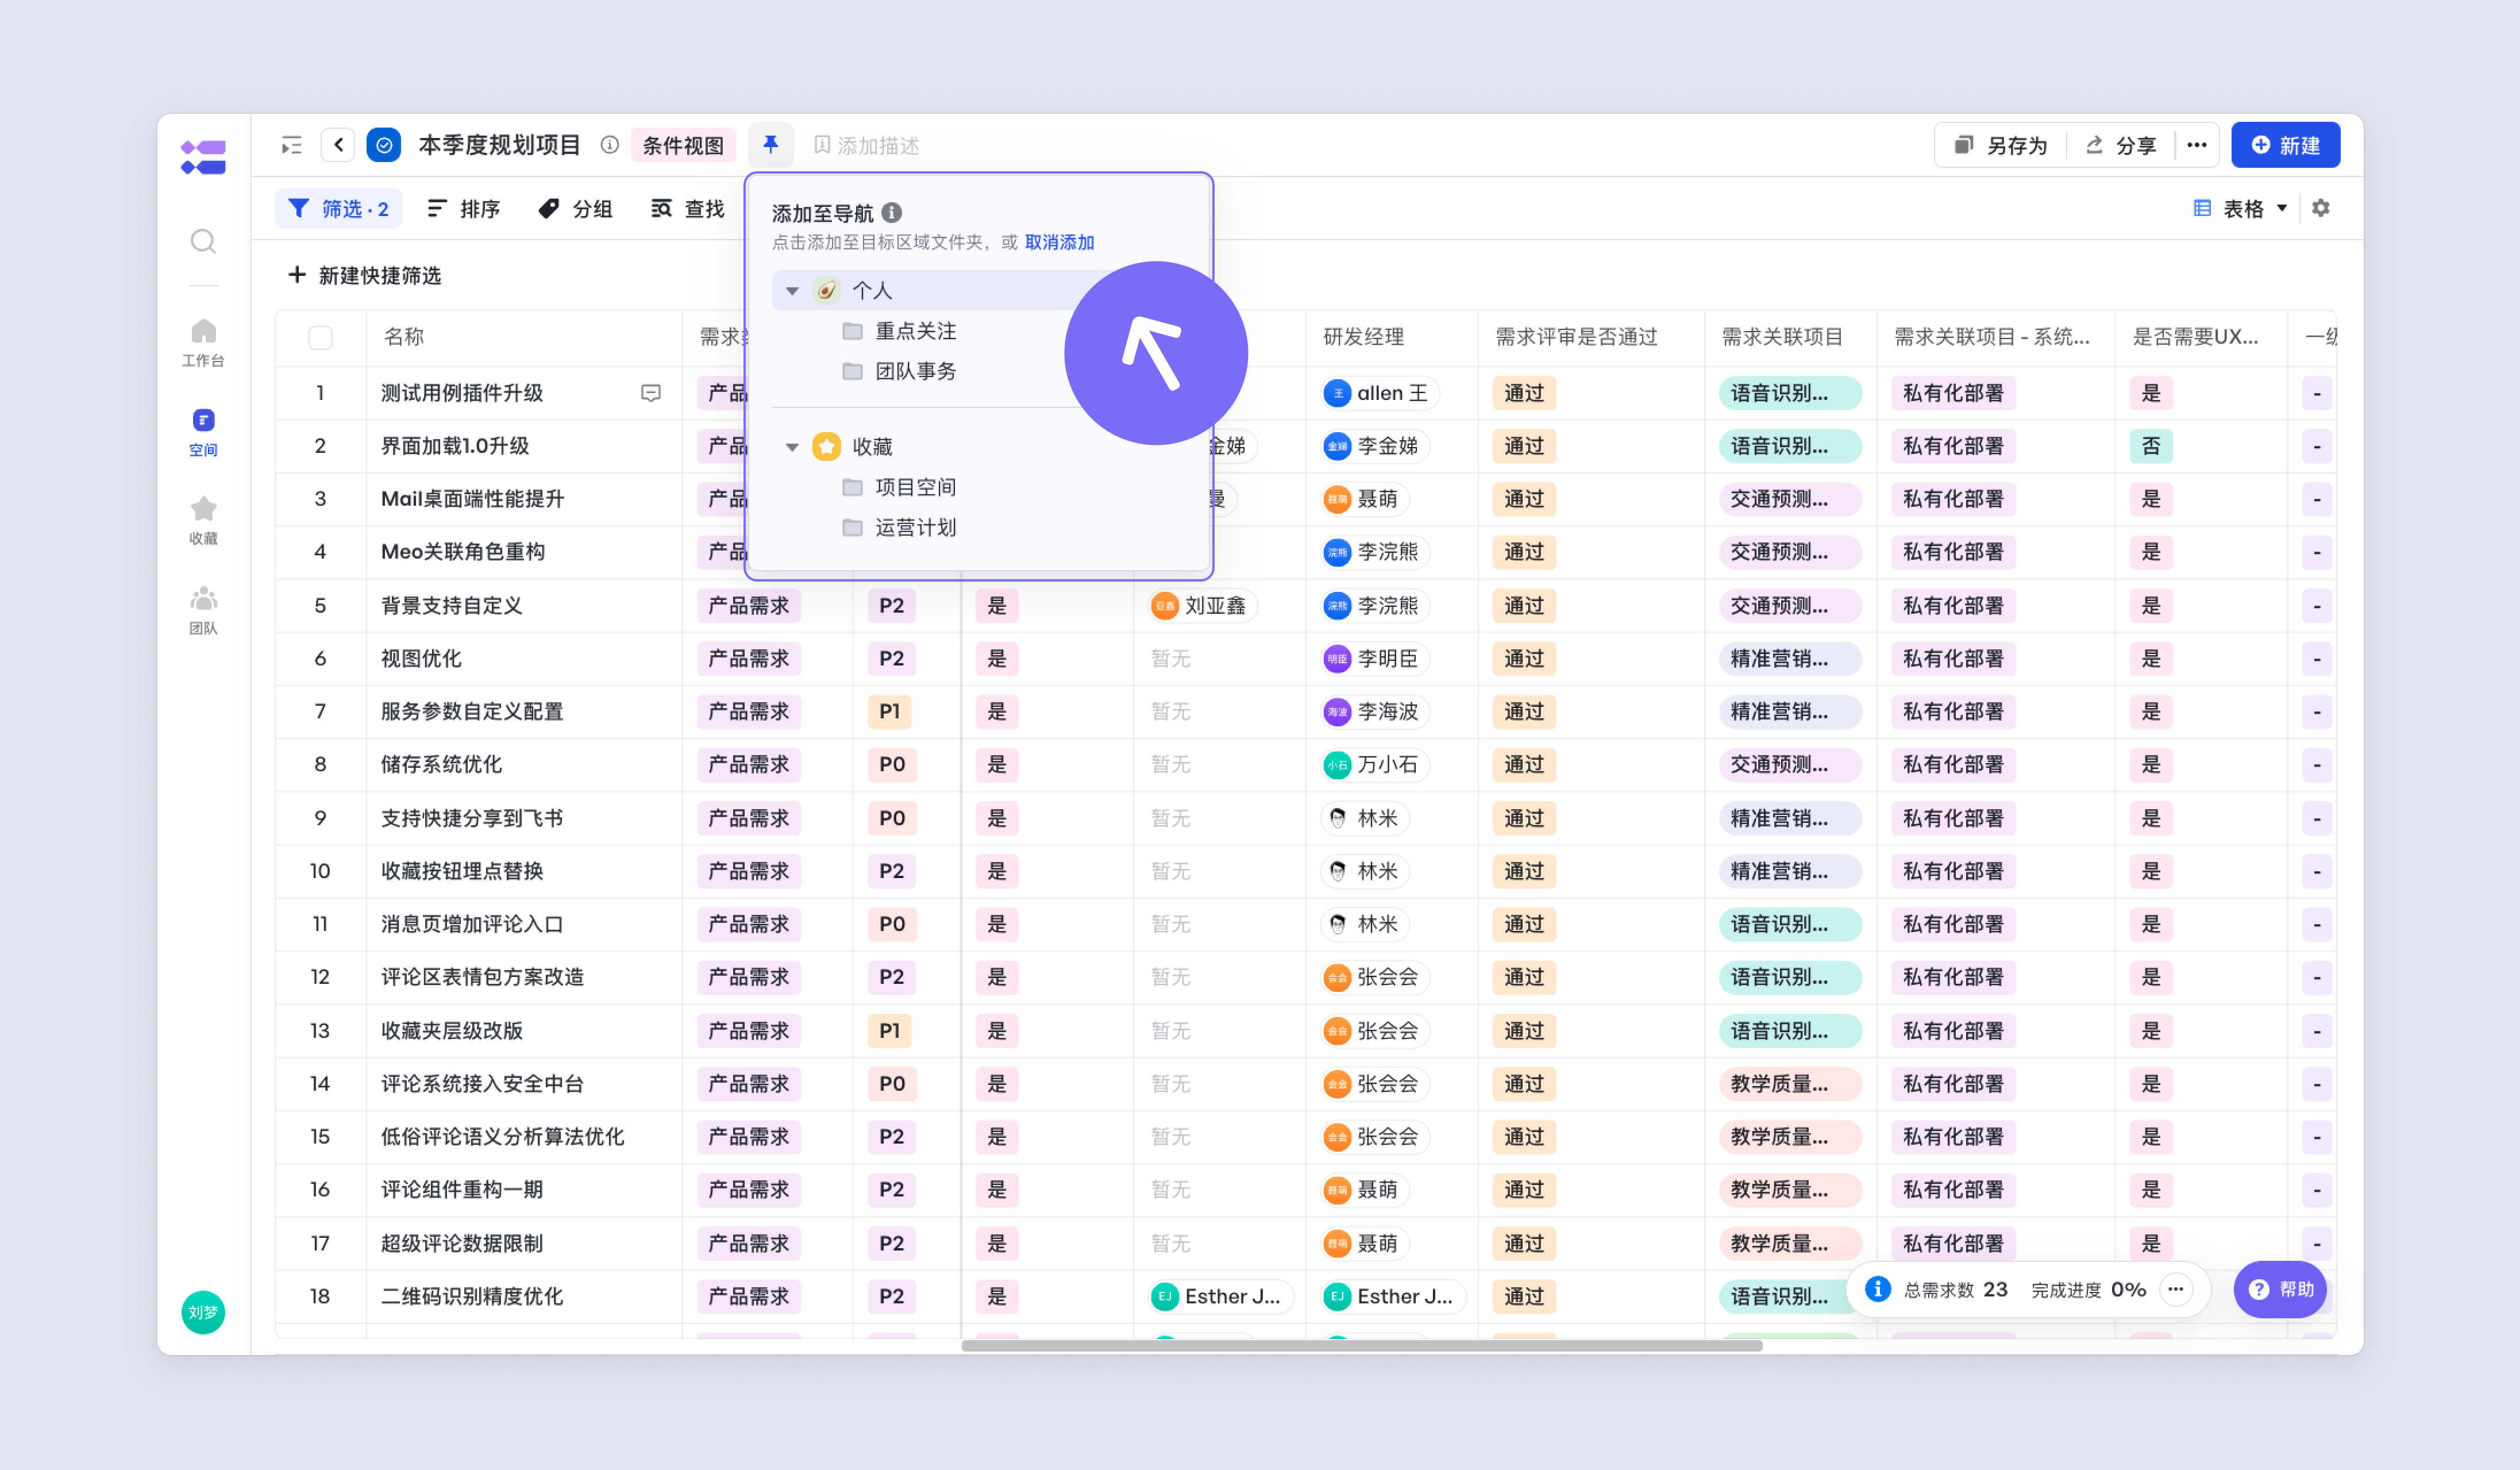
Task: Click the 新建 button
Action: pos(2285,146)
